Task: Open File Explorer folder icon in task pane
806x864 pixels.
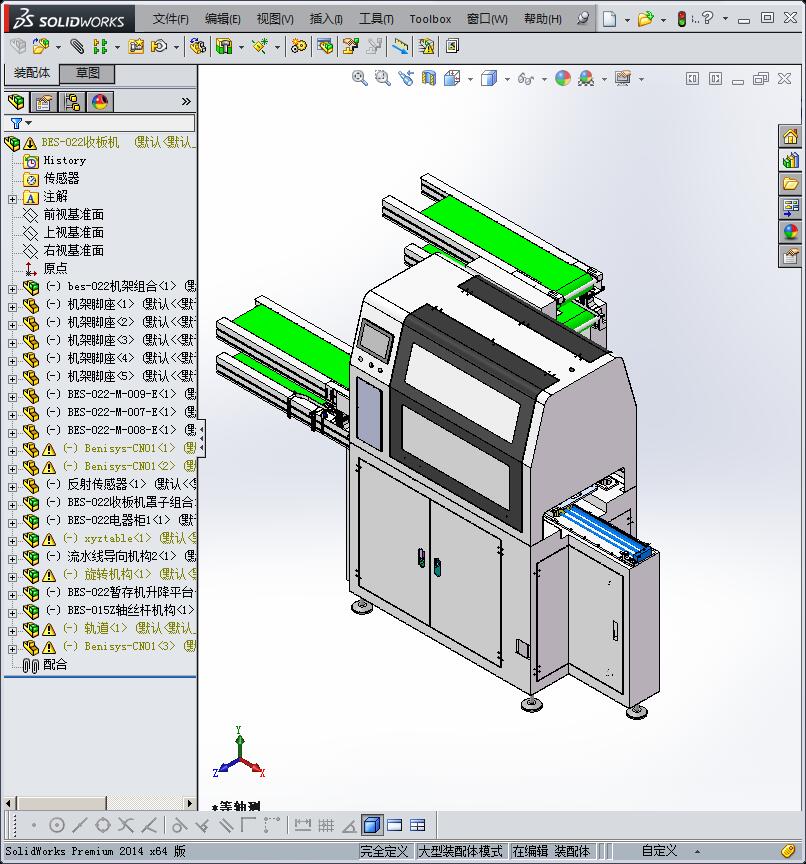Action: 791,183
